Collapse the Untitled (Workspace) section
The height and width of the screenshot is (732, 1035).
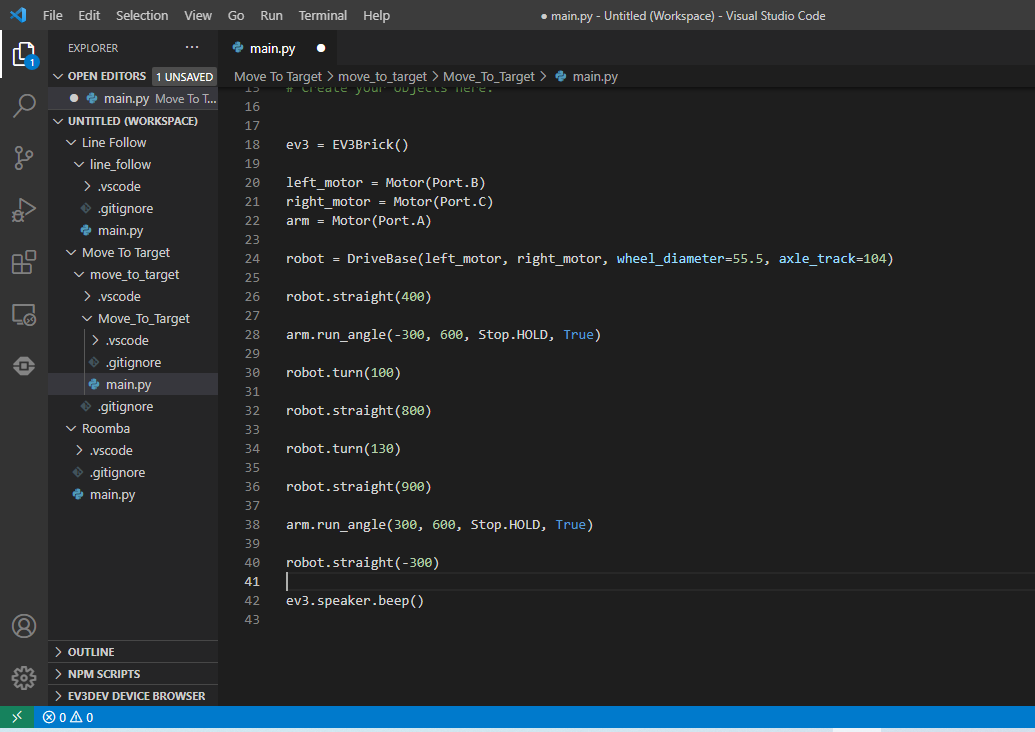tap(58, 121)
